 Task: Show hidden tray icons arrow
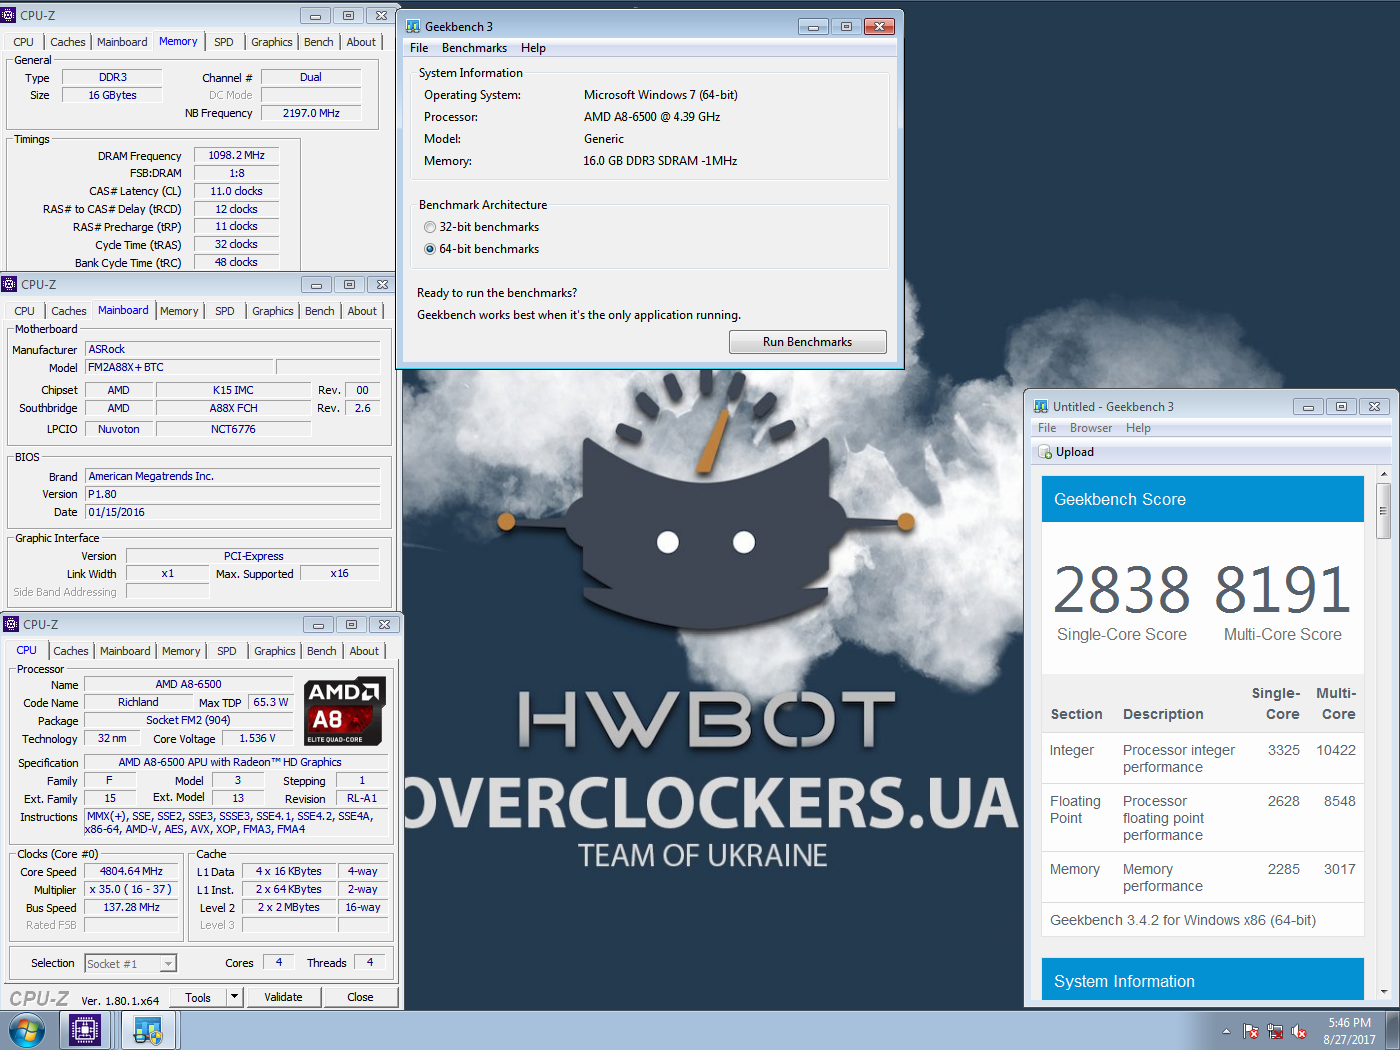tap(1226, 1031)
